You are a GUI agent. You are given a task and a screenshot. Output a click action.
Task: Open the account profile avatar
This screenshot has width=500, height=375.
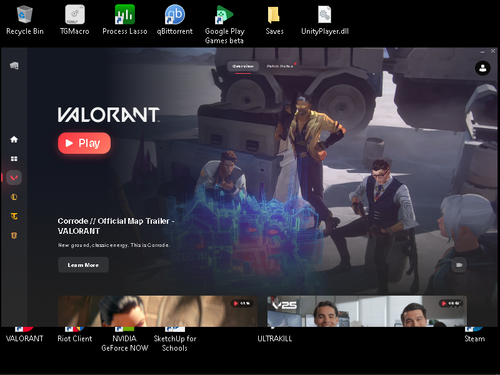pyautogui.click(x=482, y=68)
